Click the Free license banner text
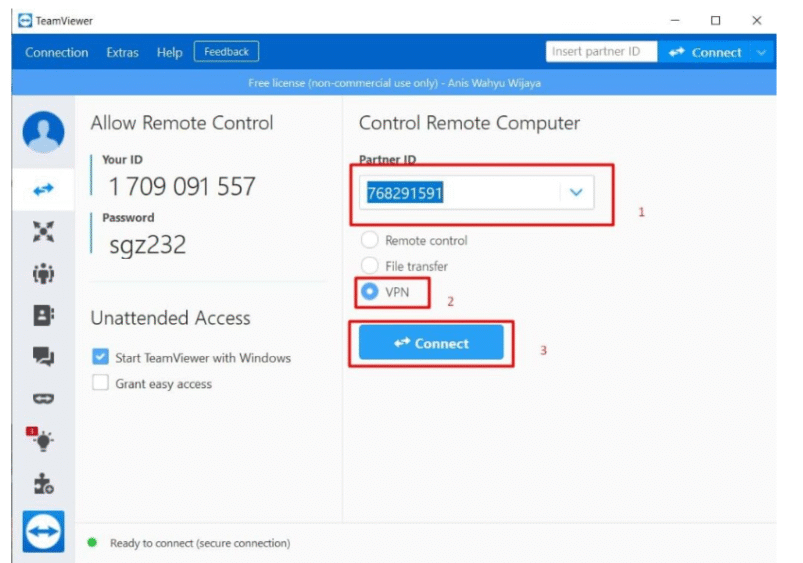This screenshot has height=563, width=803. point(394,83)
